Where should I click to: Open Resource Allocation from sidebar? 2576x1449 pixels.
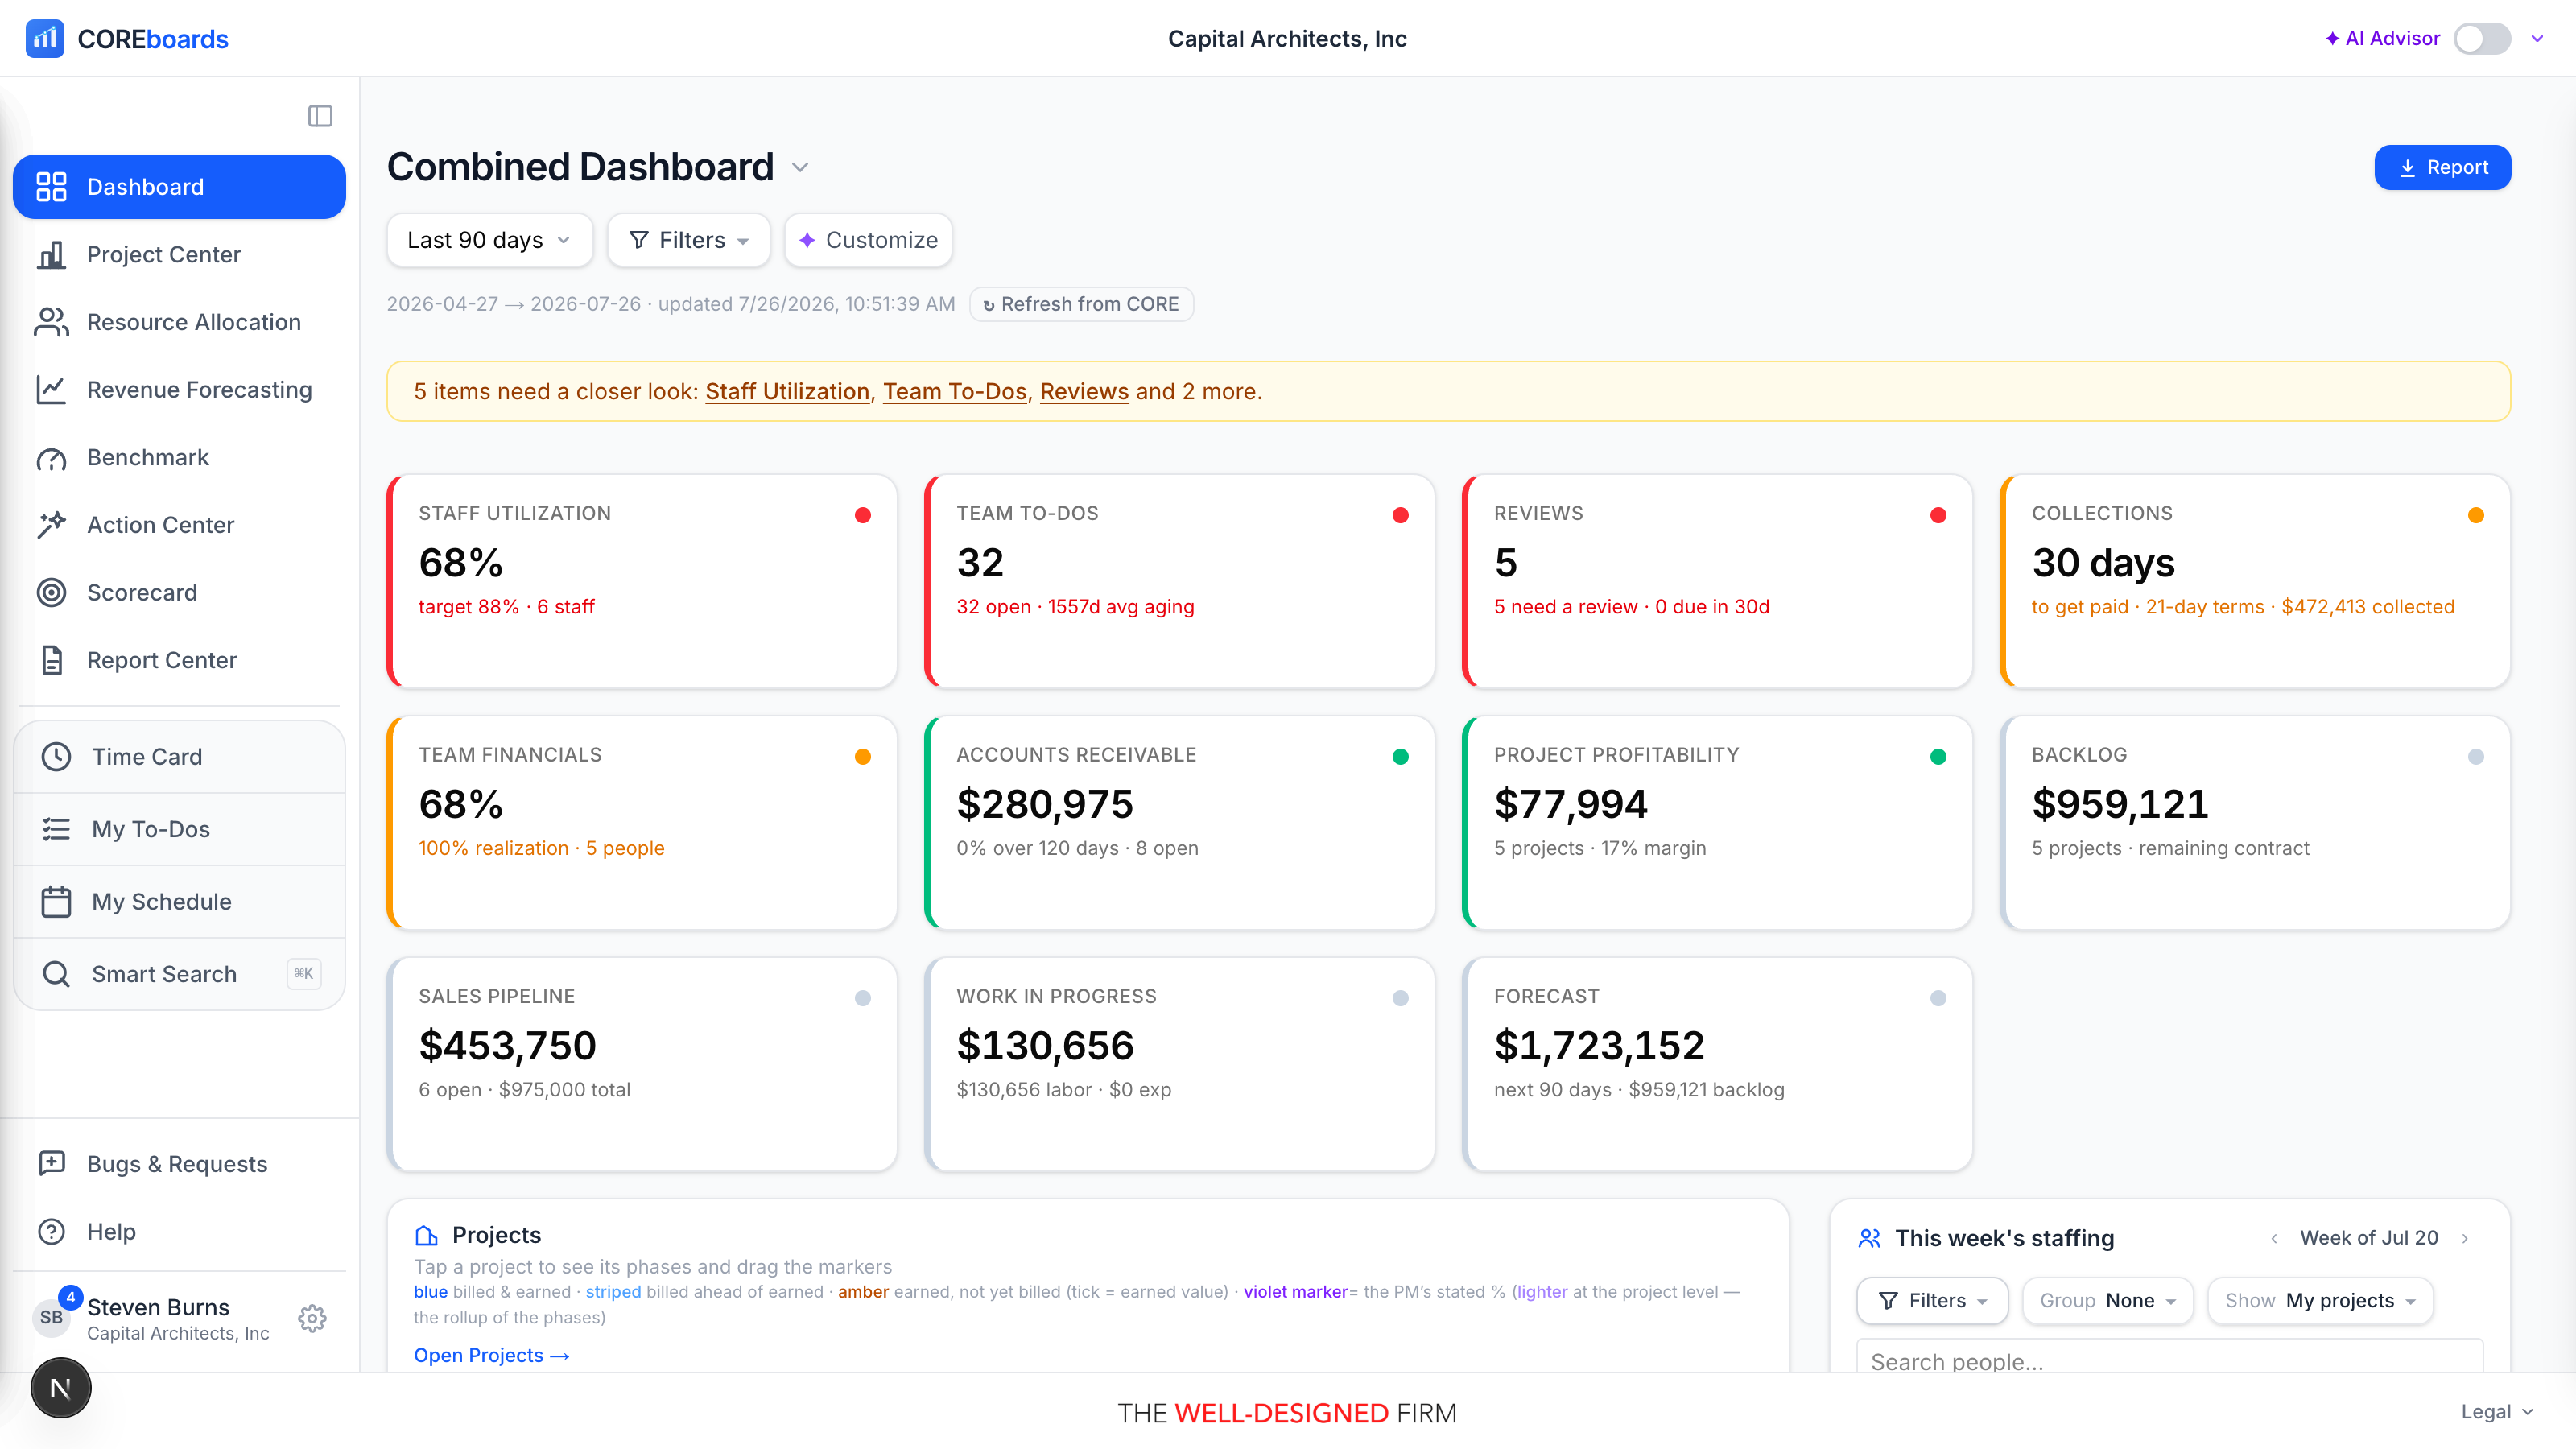[x=179, y=322]
